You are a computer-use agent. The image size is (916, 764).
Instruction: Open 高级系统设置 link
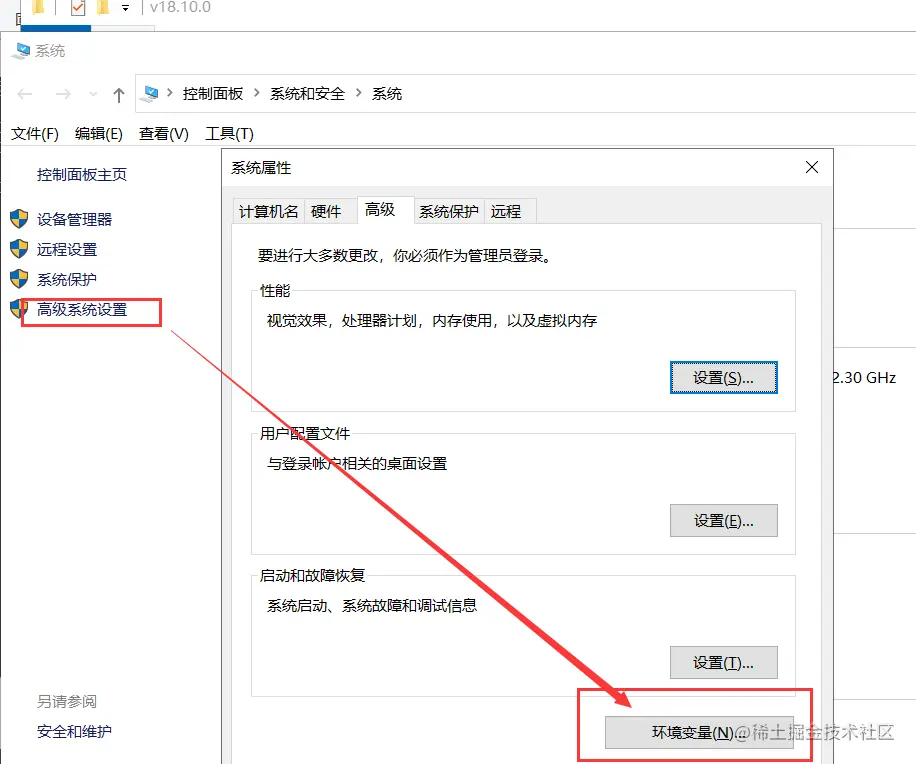click(x=82, y=310)
